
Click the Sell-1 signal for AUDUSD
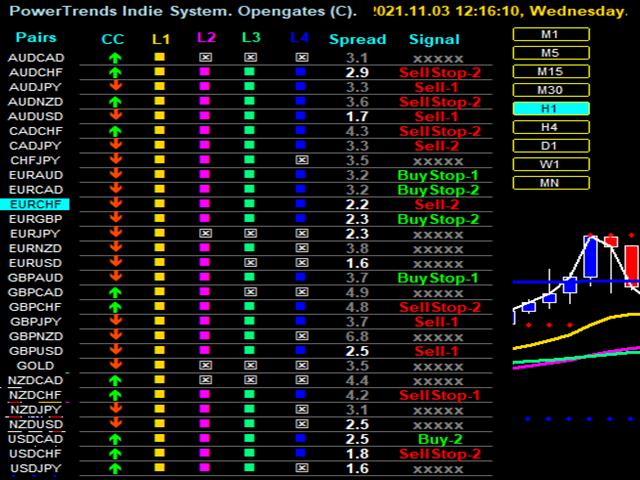[436, 117]
